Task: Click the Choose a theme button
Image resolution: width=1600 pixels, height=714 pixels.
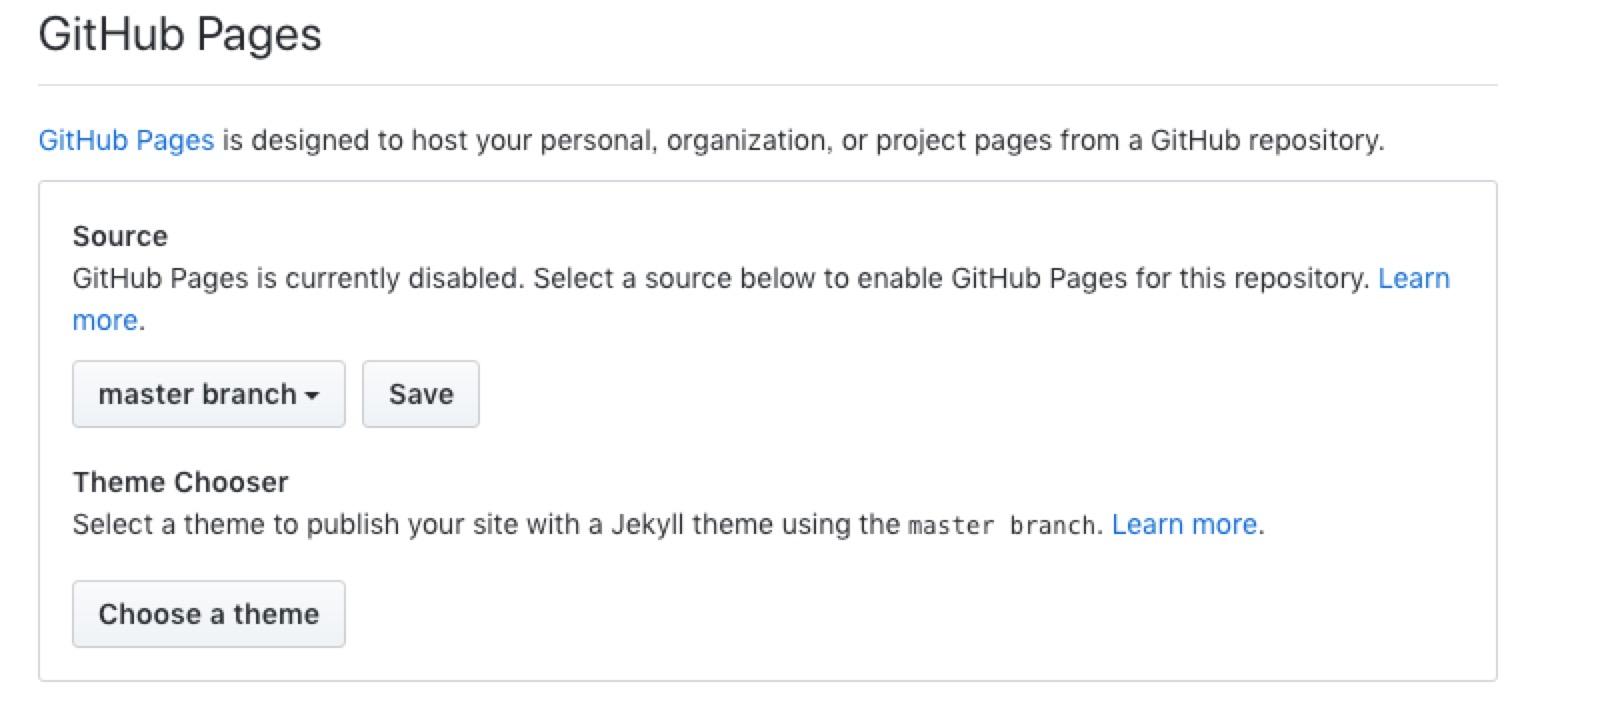Action: pos(208,614)
